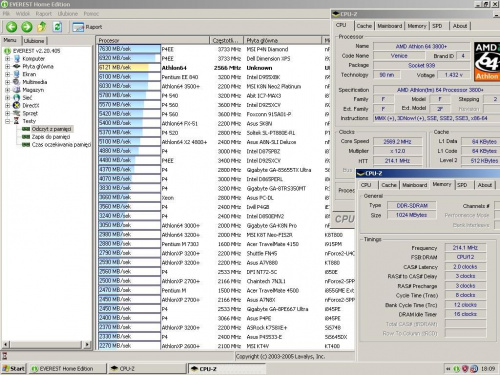Screen dimensions: 500x375
Task: Select the highlighted 6121 MB/sek Athlon64 bar
Action: (x=129, y=68)
